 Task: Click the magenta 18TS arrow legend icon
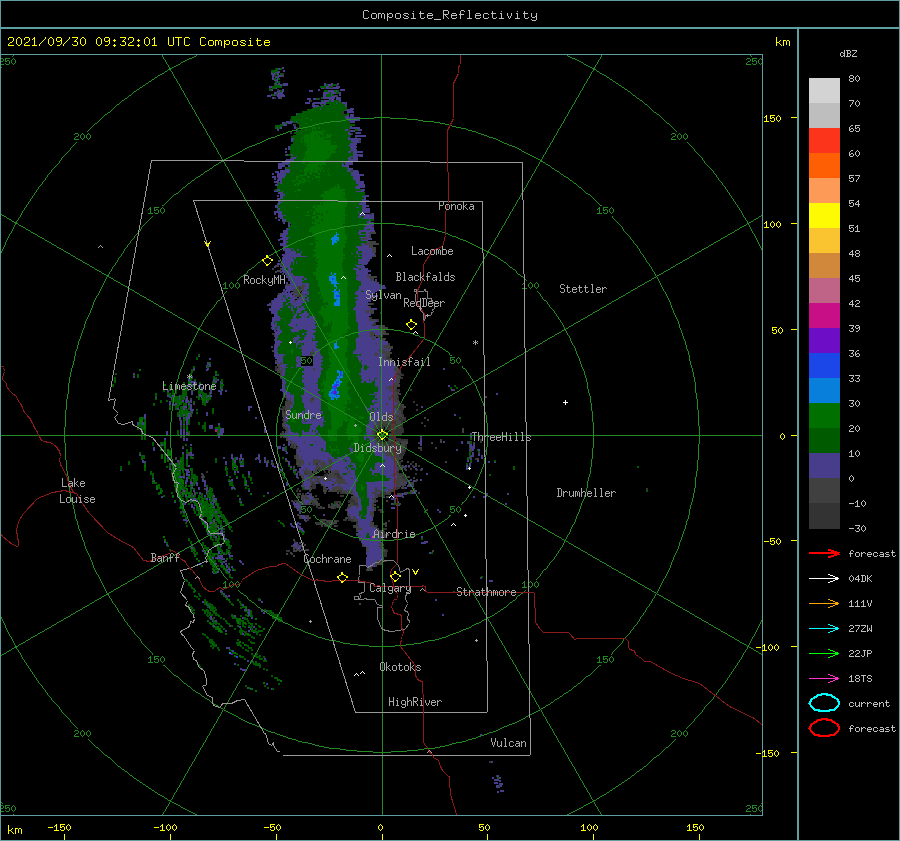click(824, 679)
